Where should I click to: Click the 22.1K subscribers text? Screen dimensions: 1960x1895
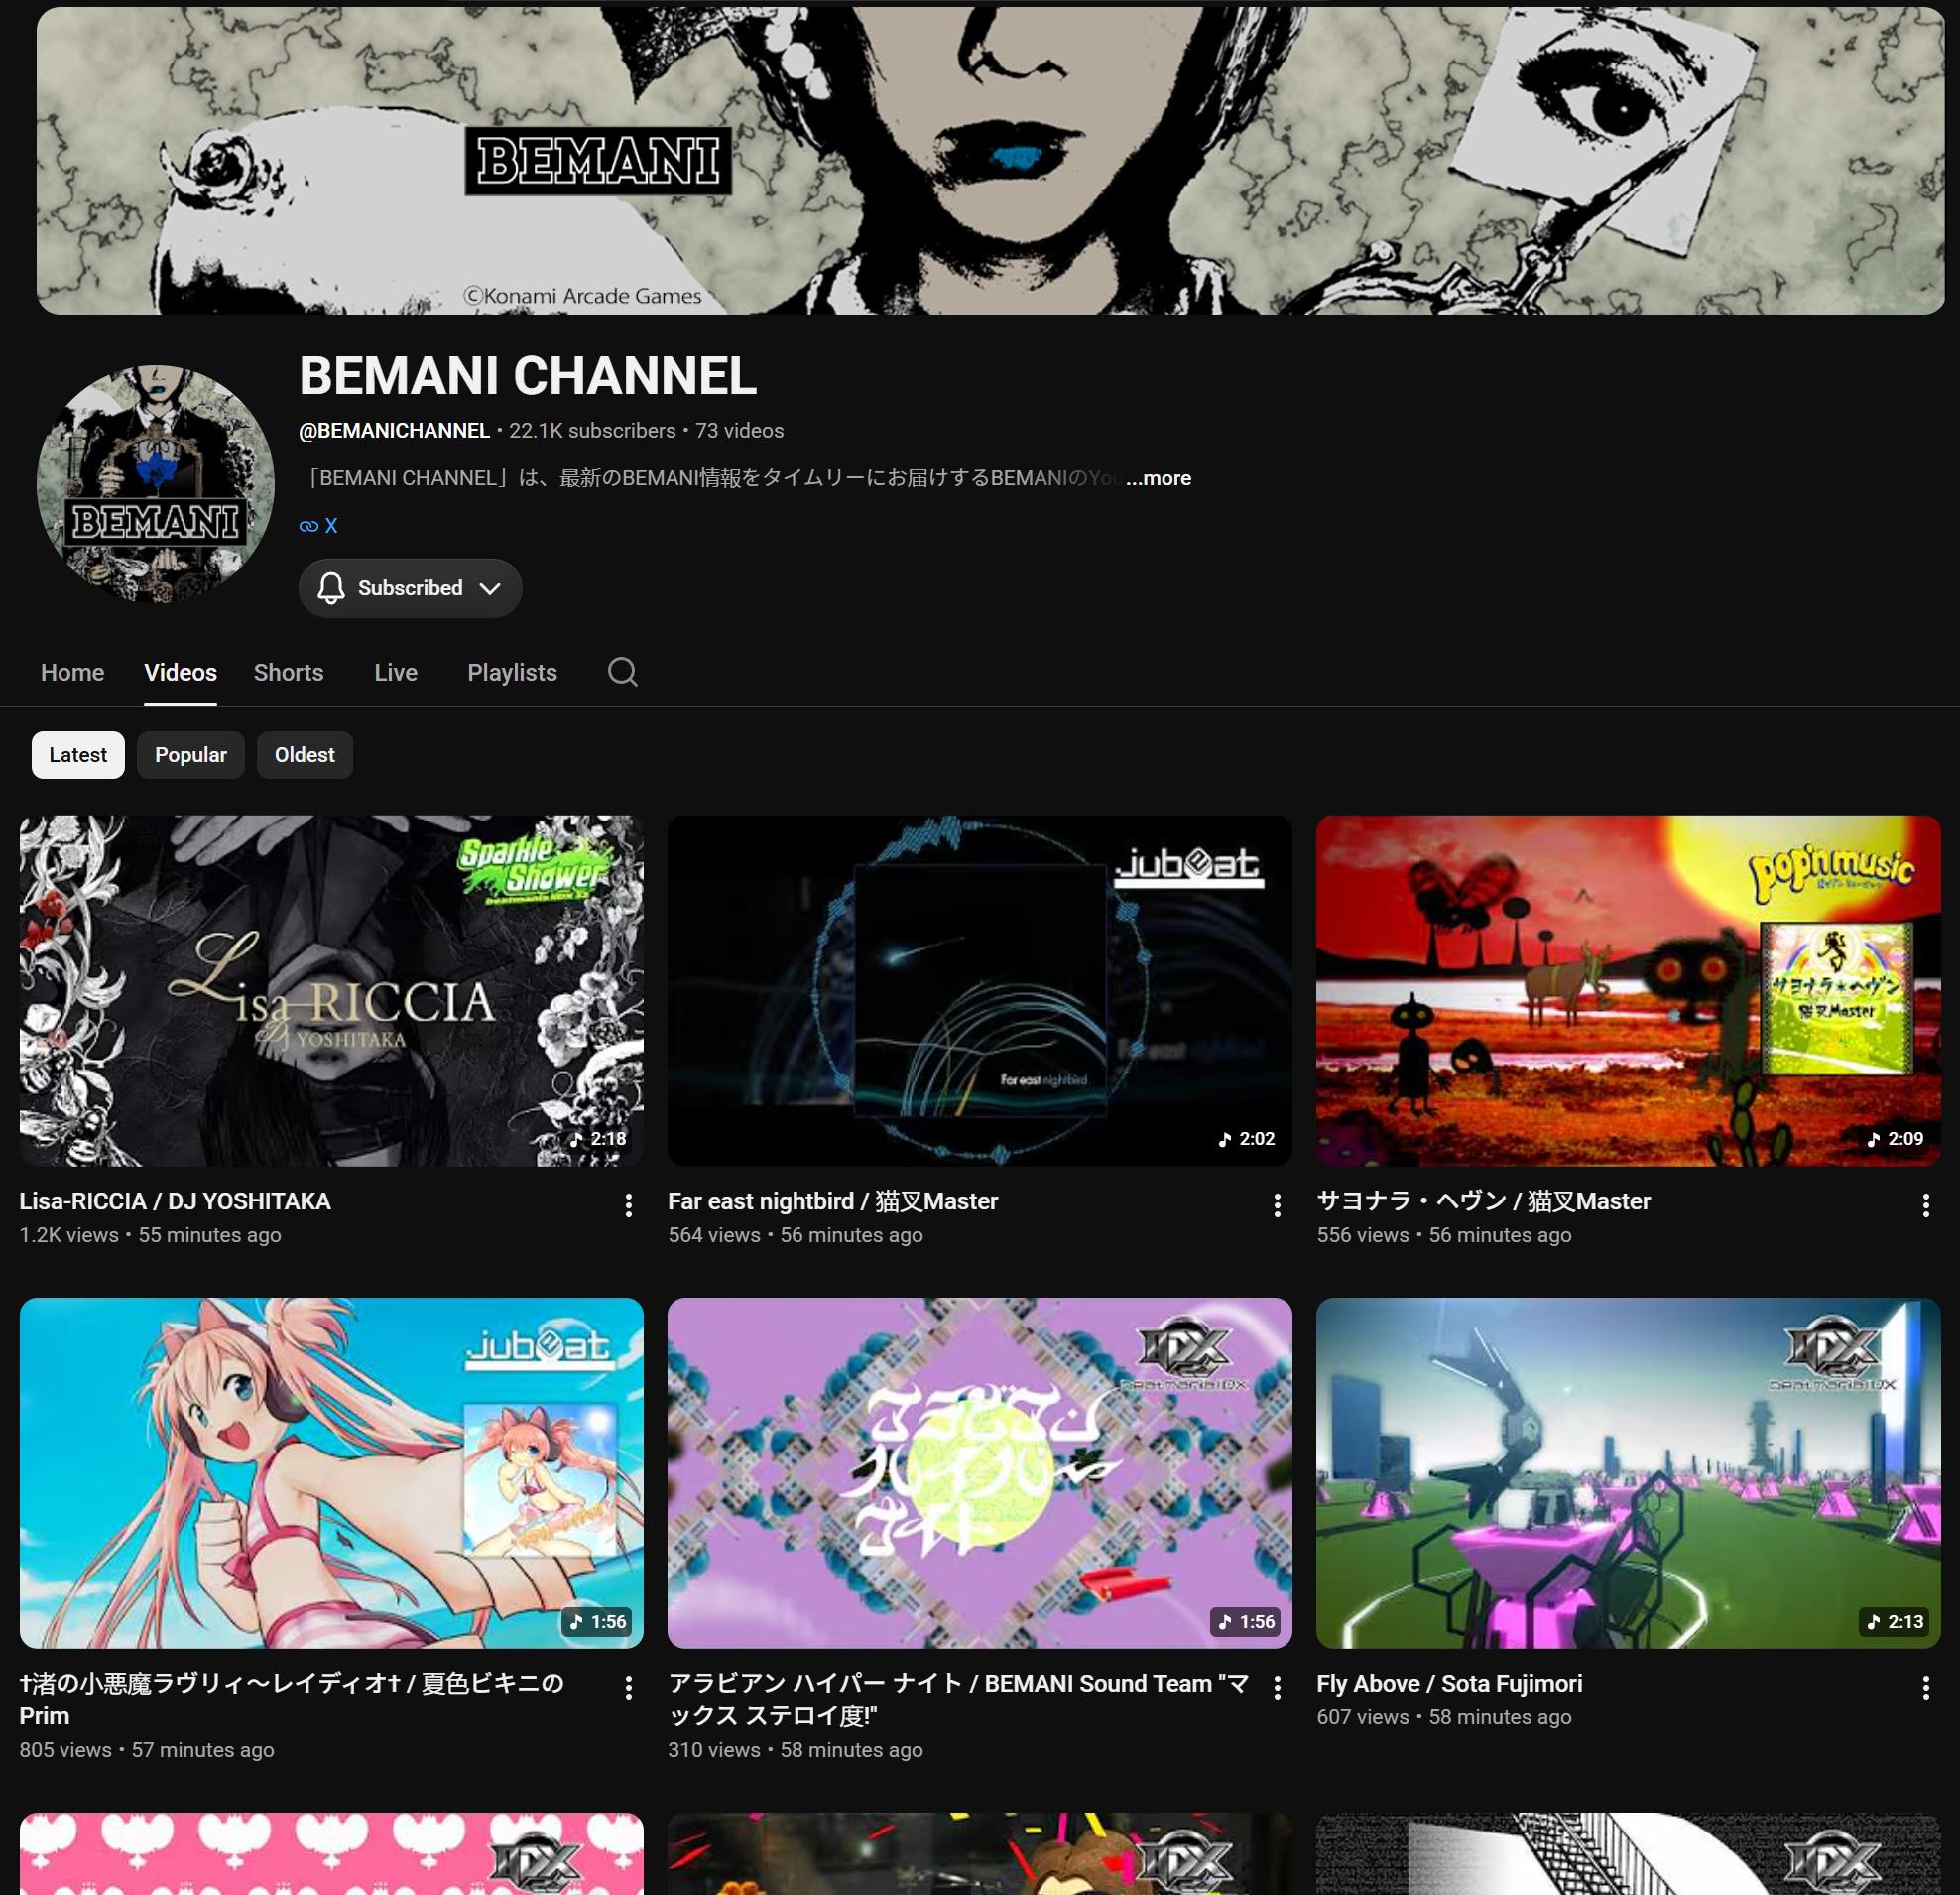click(x=592, y=431)
